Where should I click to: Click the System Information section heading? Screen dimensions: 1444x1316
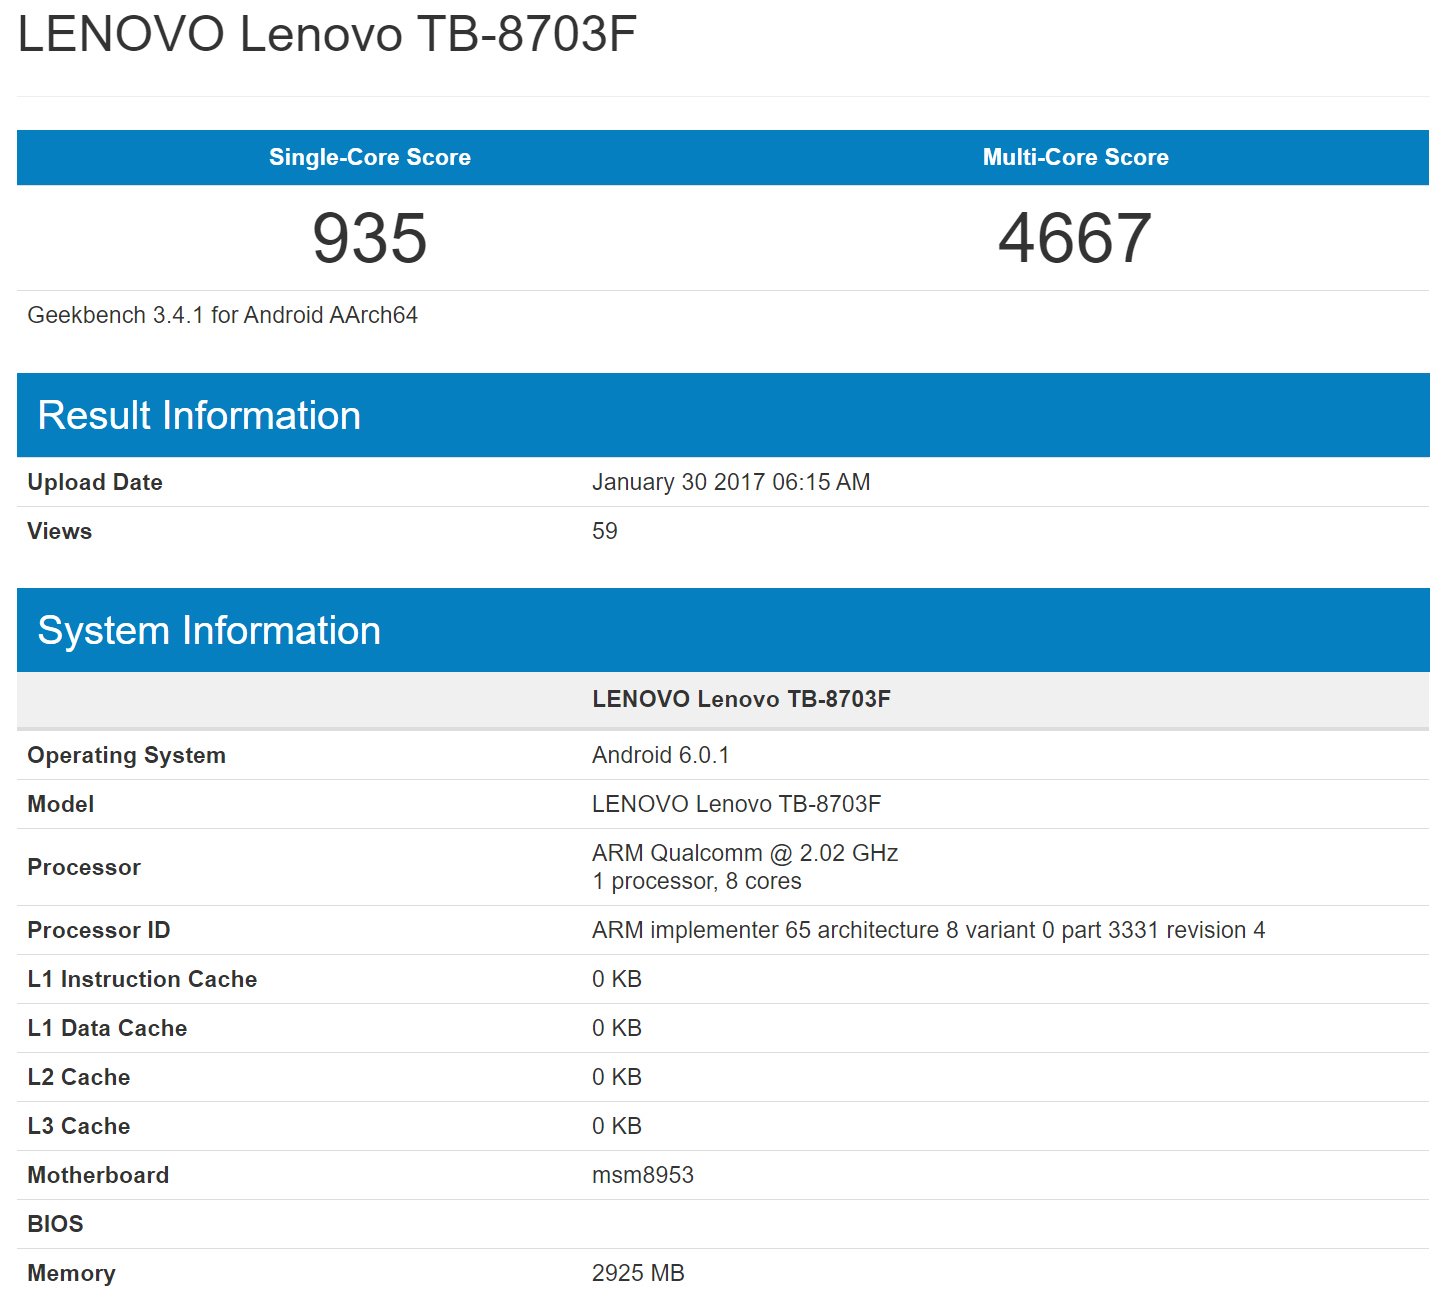pyautogui.click(x=209, y=630)
